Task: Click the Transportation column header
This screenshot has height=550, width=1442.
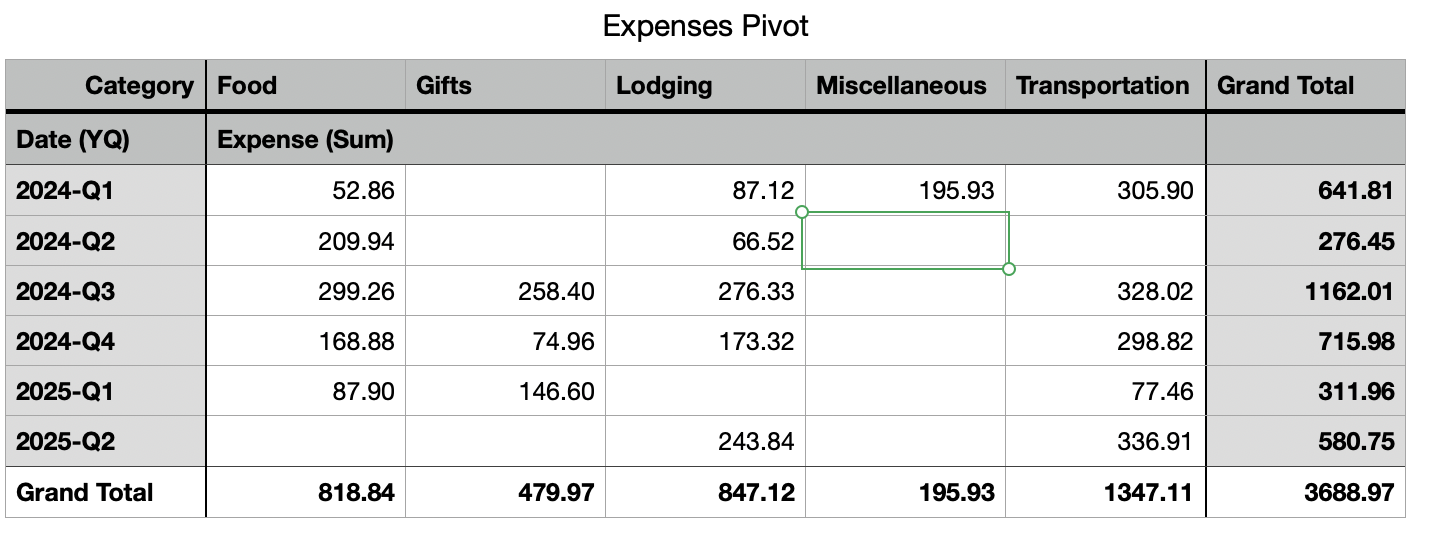Action: point(1103,86)
